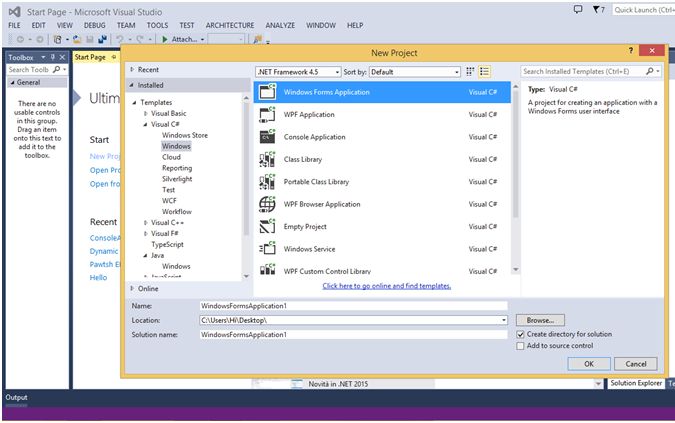
Task: Expand the Online section
Action: point(132,288)
